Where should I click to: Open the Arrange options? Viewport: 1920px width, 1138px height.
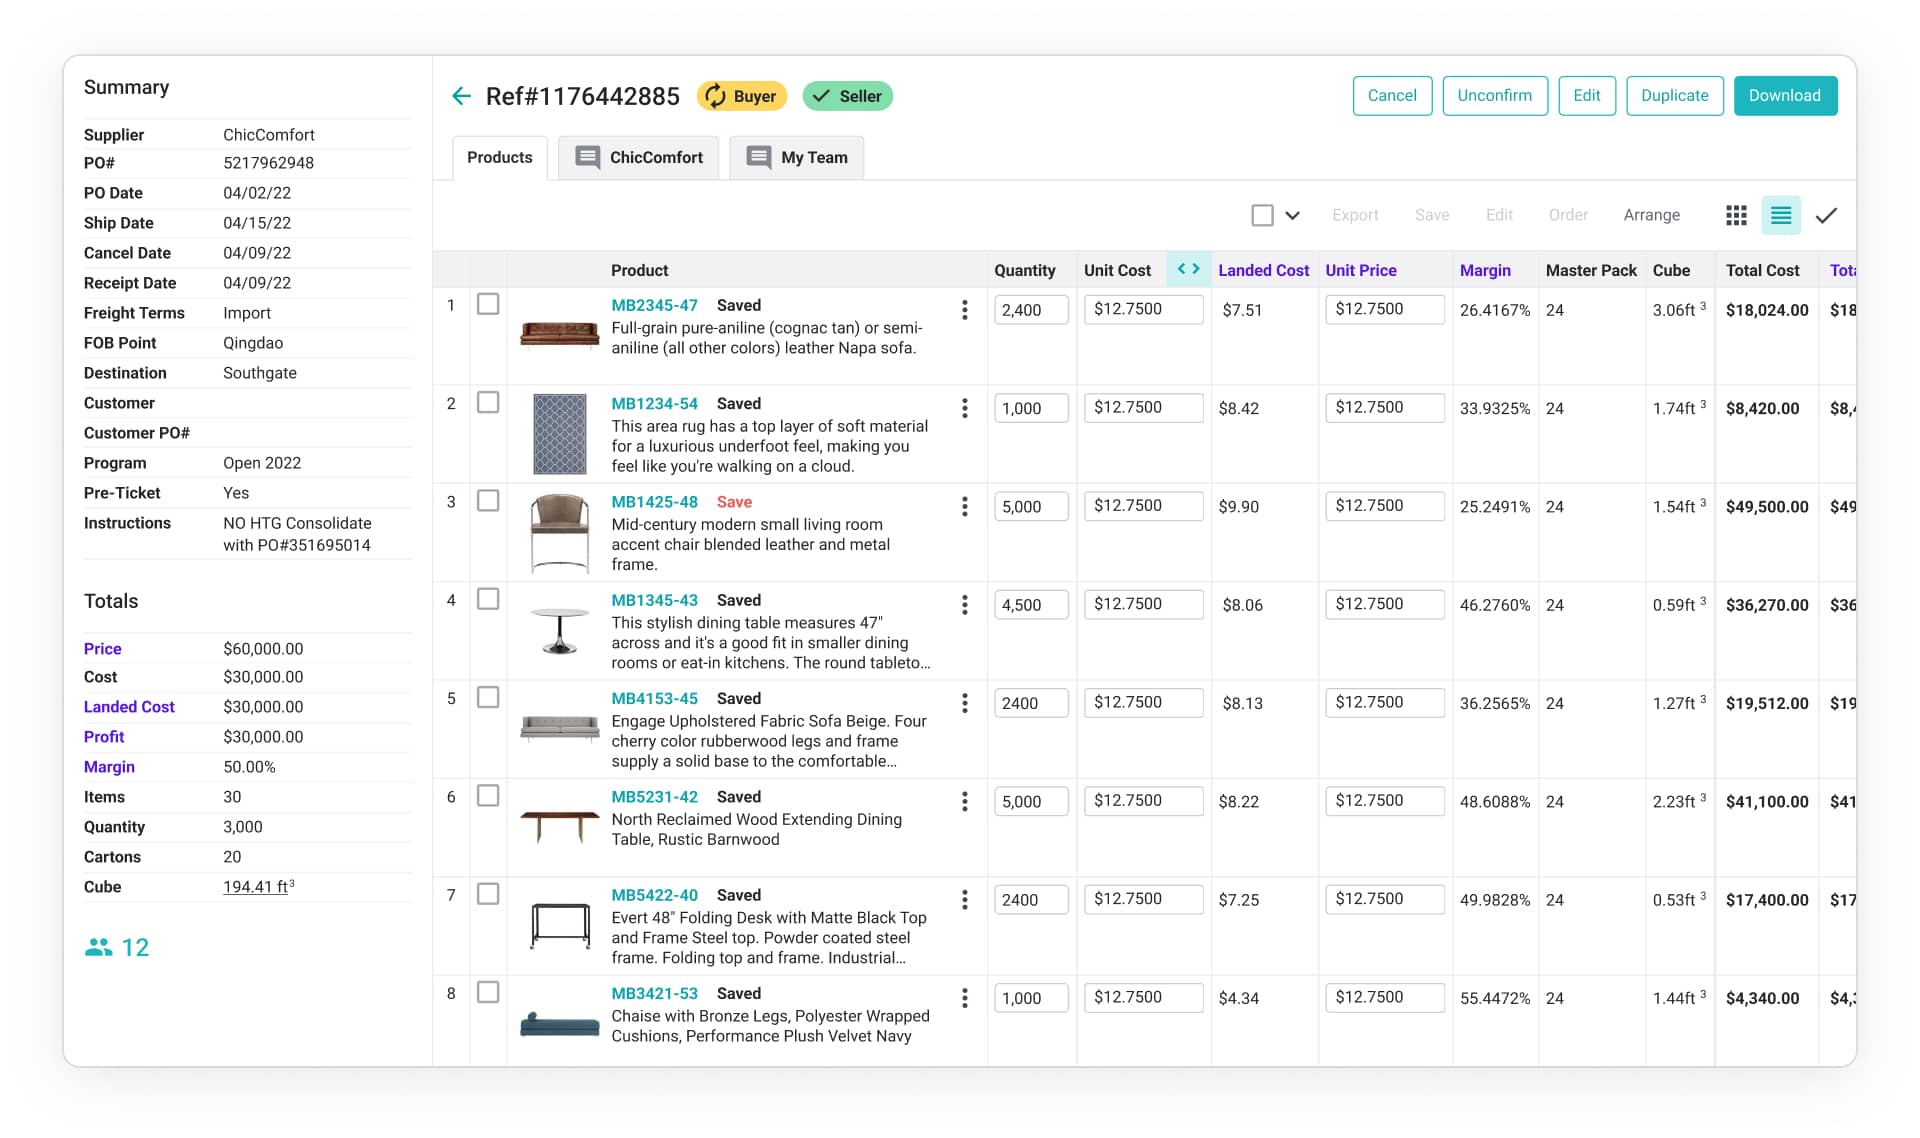coord(1651,215)
